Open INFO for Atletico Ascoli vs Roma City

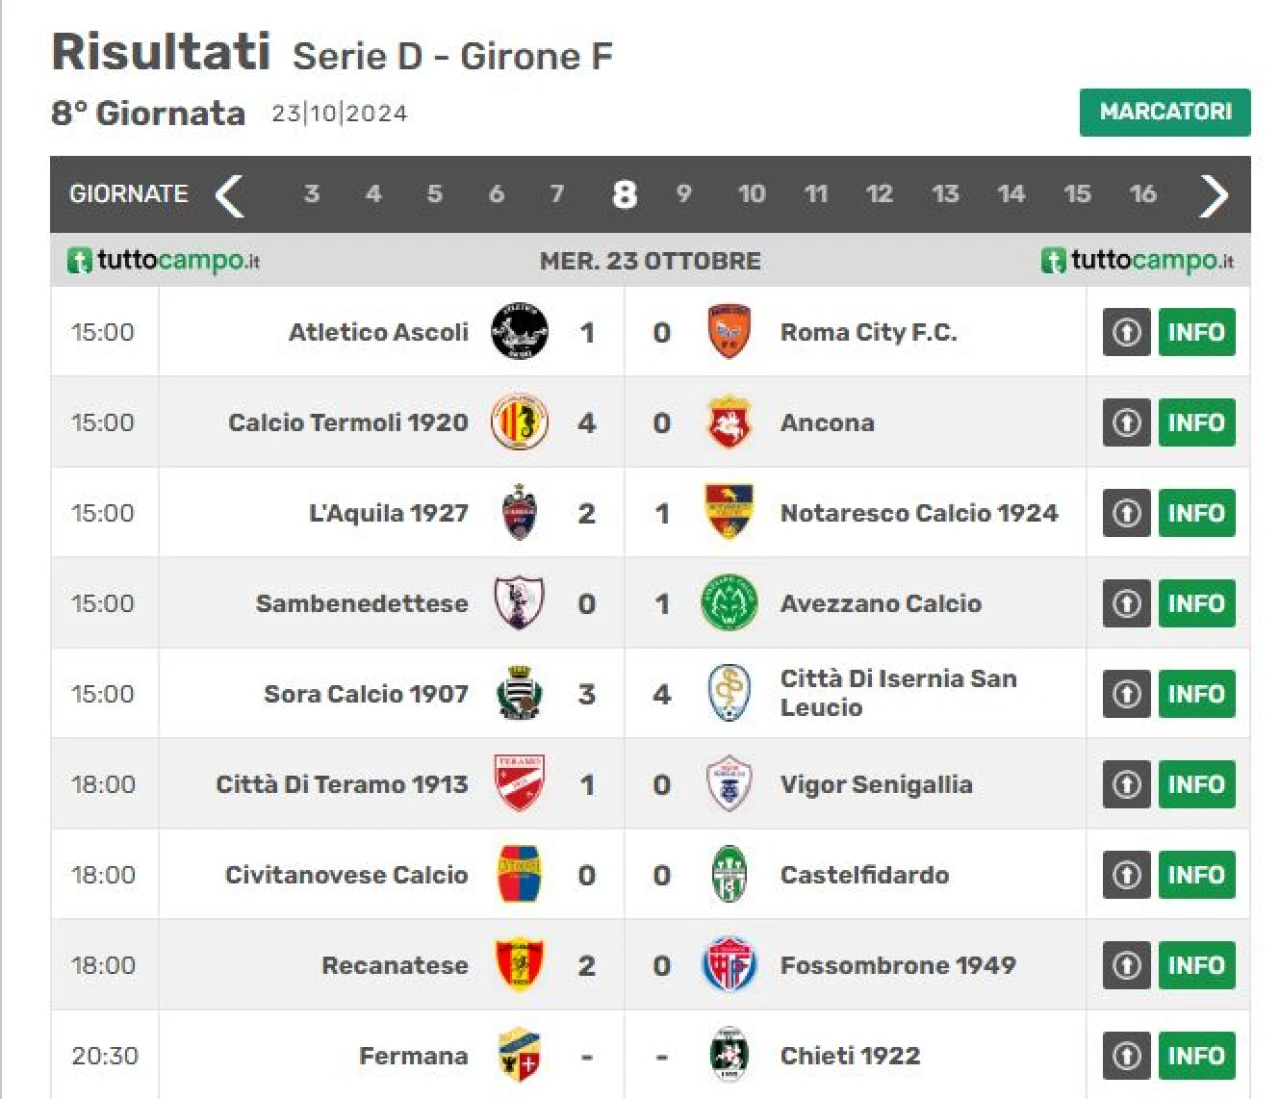click(x=1197, y=332)
